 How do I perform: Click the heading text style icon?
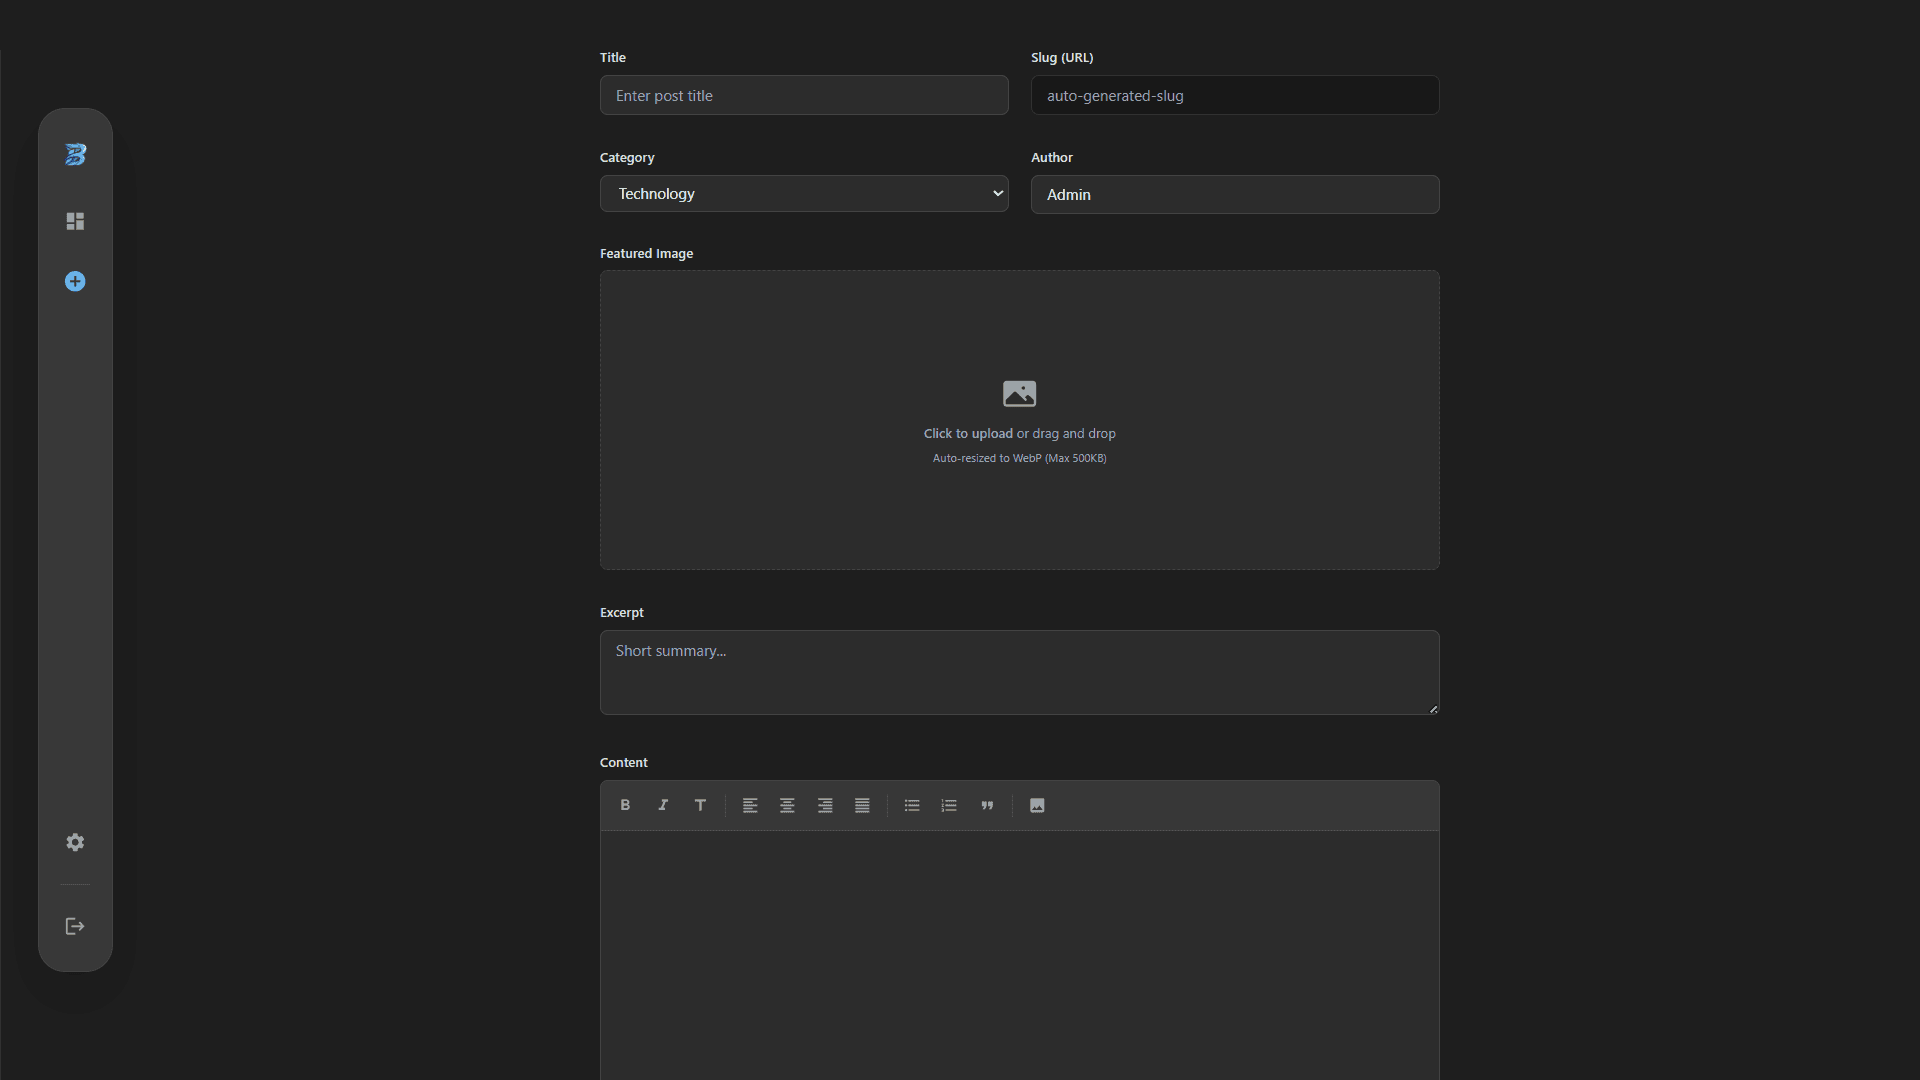[700, 805]
